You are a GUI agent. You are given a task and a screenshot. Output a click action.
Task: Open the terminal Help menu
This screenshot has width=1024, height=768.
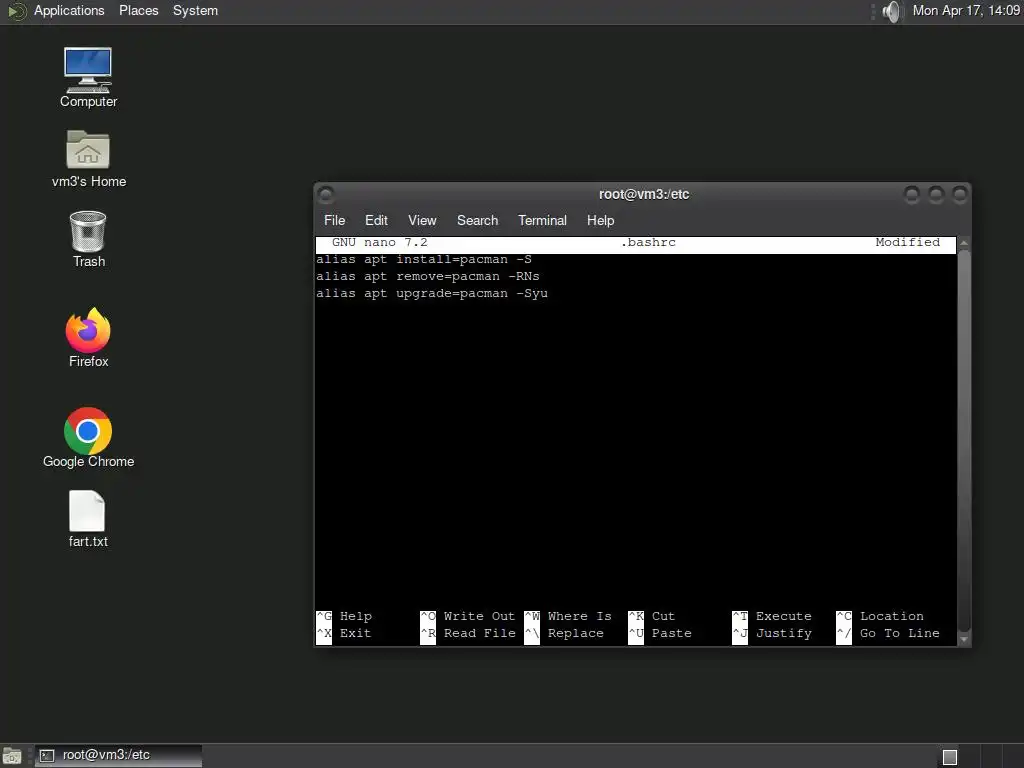coord(600,221)
